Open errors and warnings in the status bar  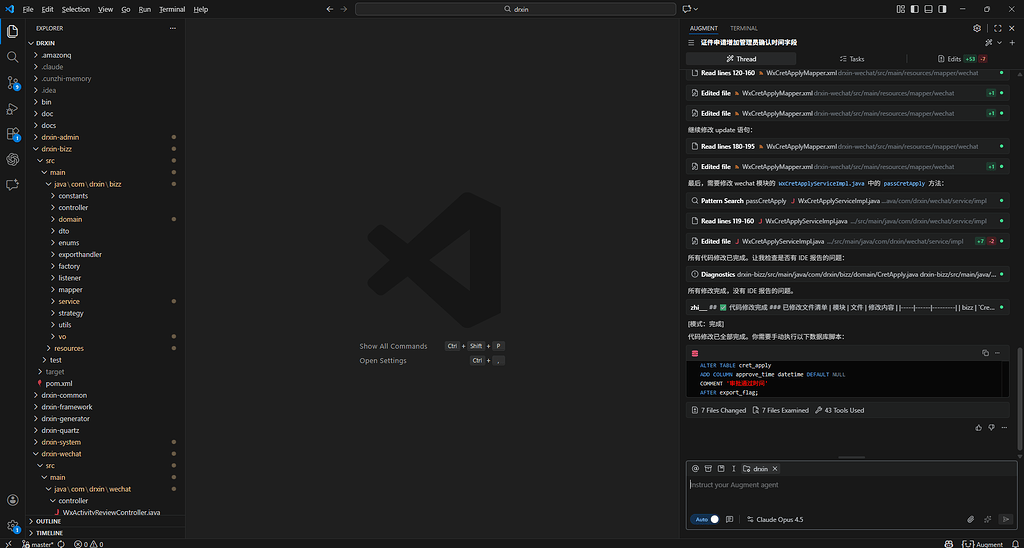point(88,543)
